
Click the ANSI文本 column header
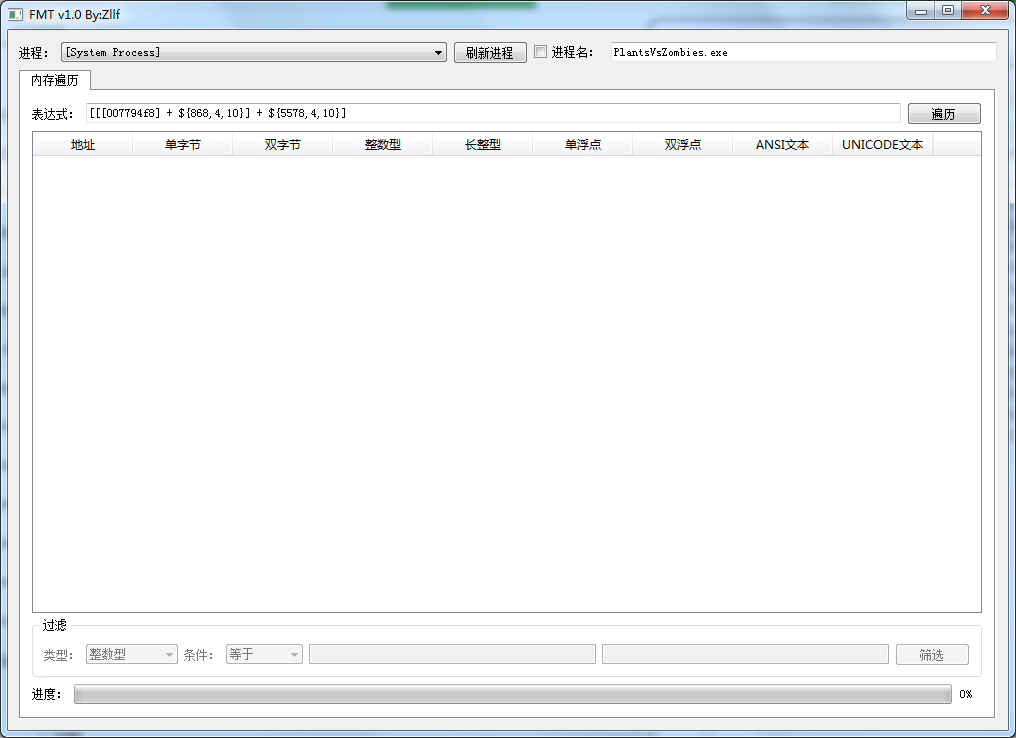tap(782, 144)
